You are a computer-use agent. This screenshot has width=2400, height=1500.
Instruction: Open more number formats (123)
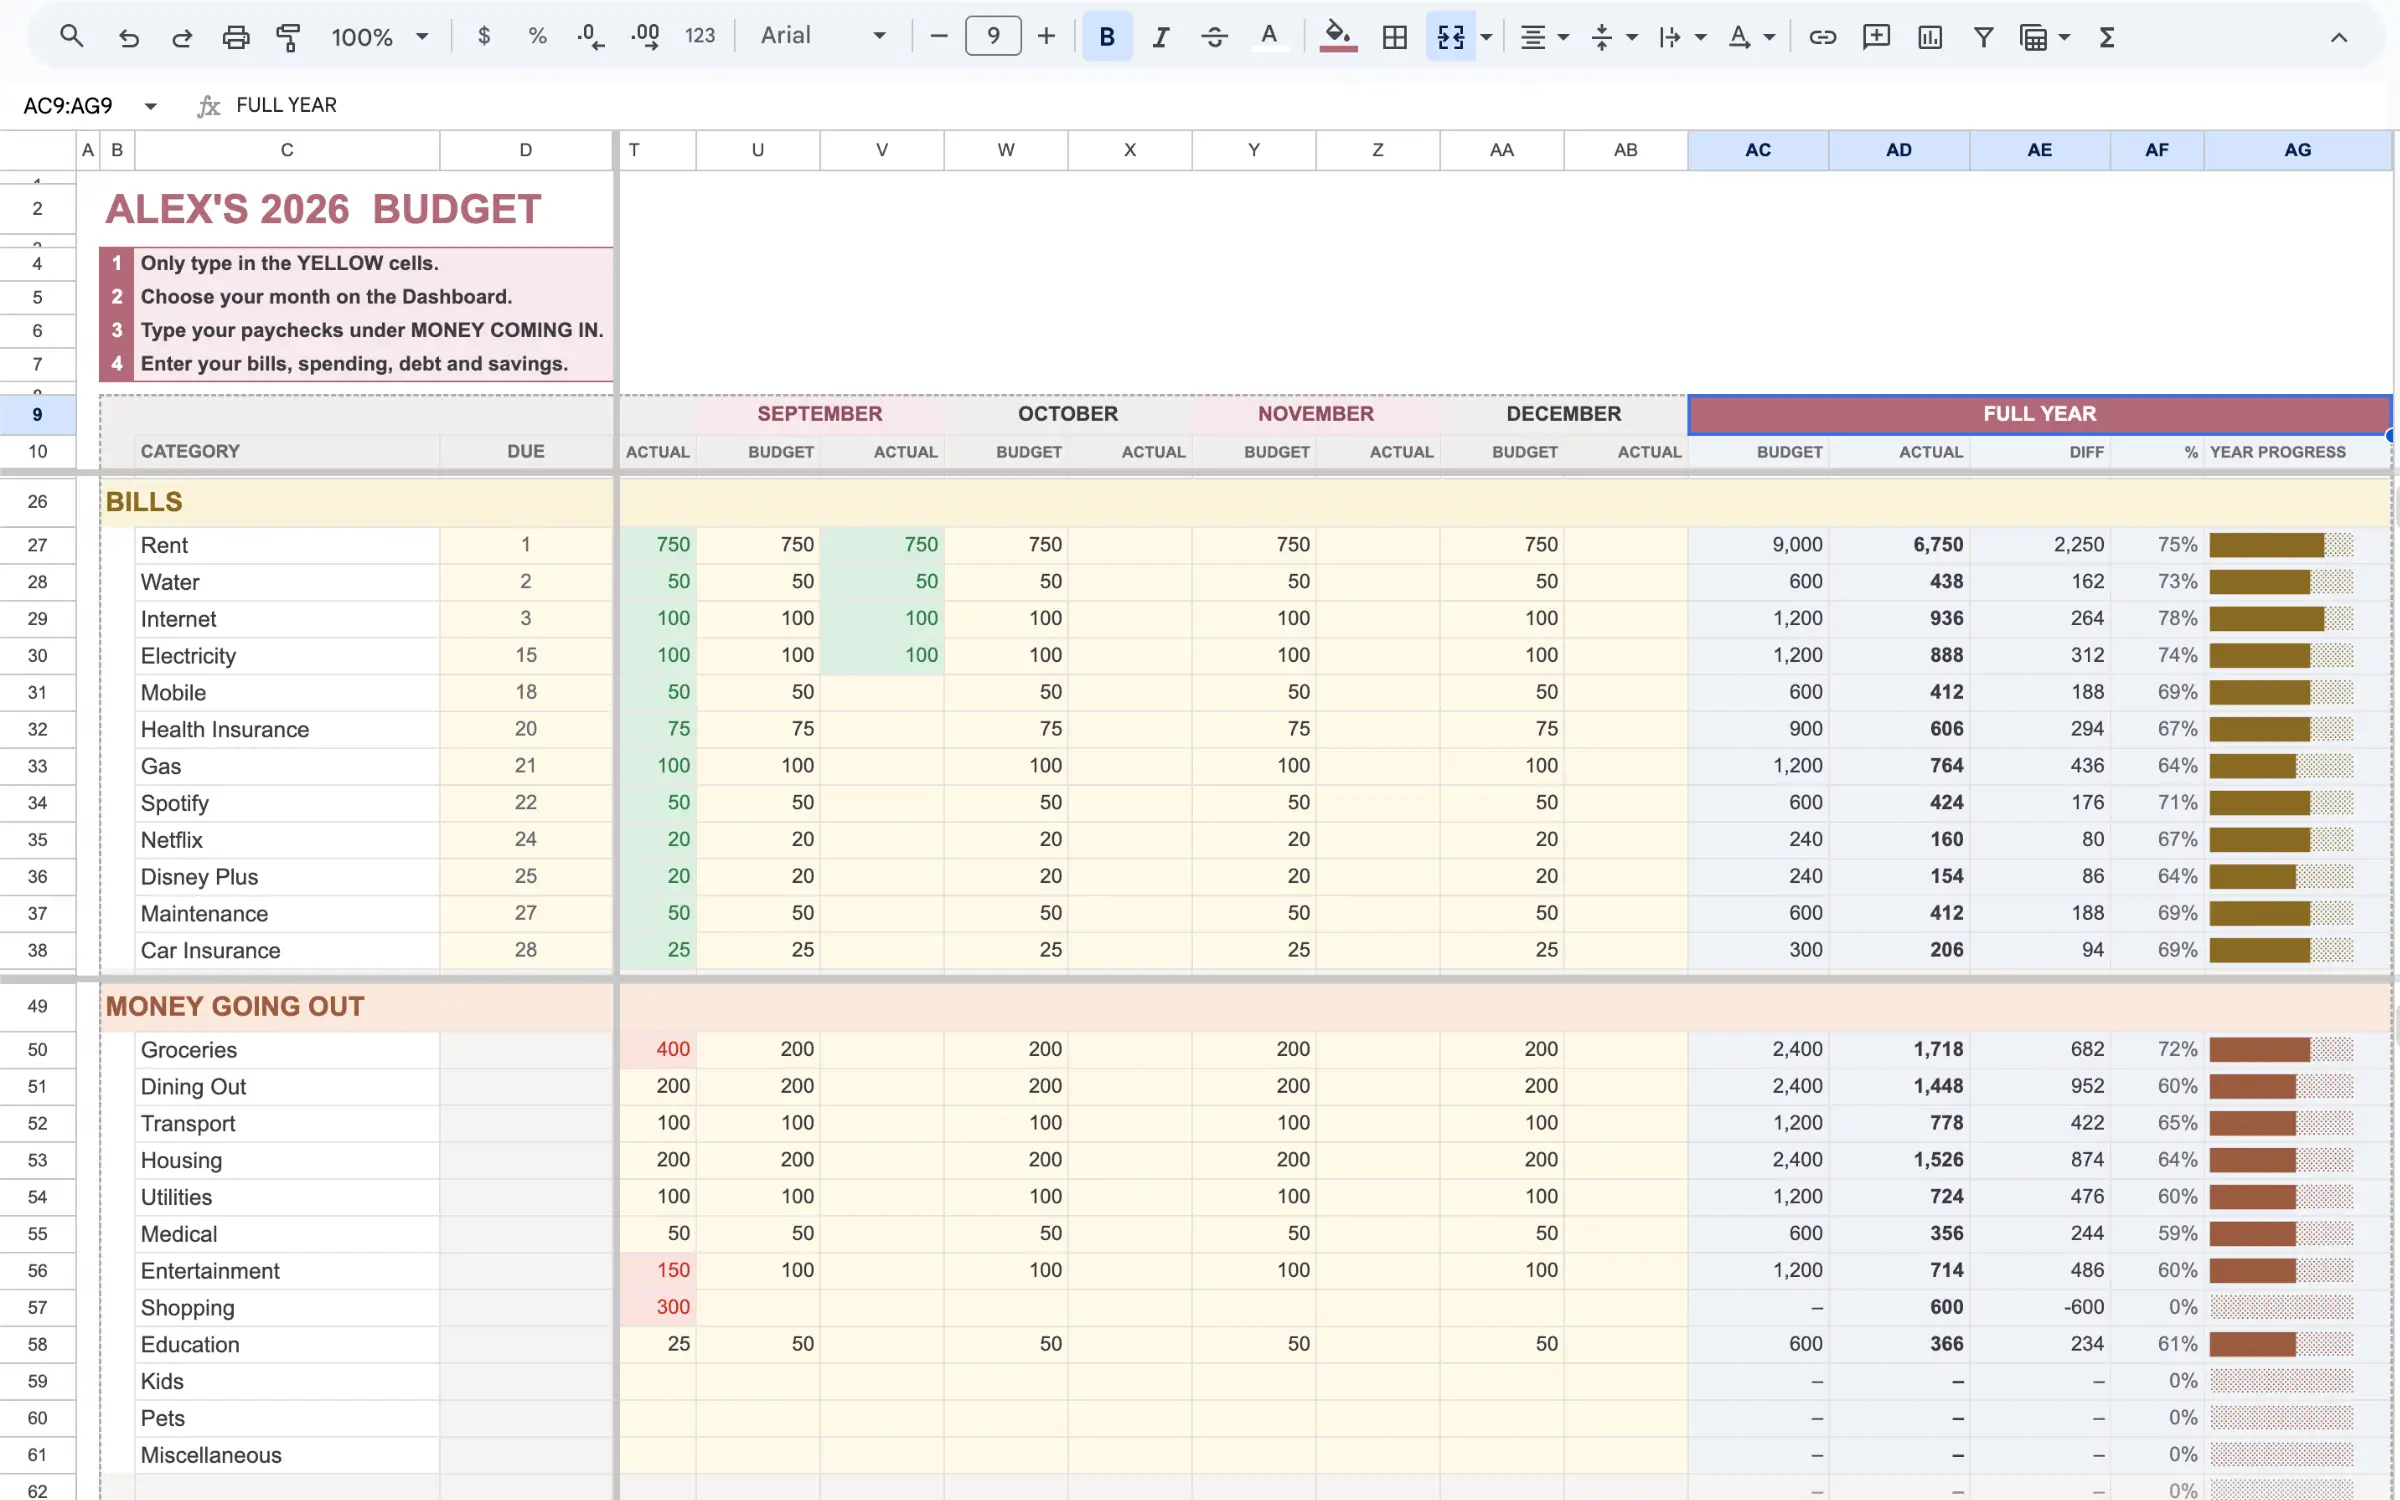click(x=700, y=37)
